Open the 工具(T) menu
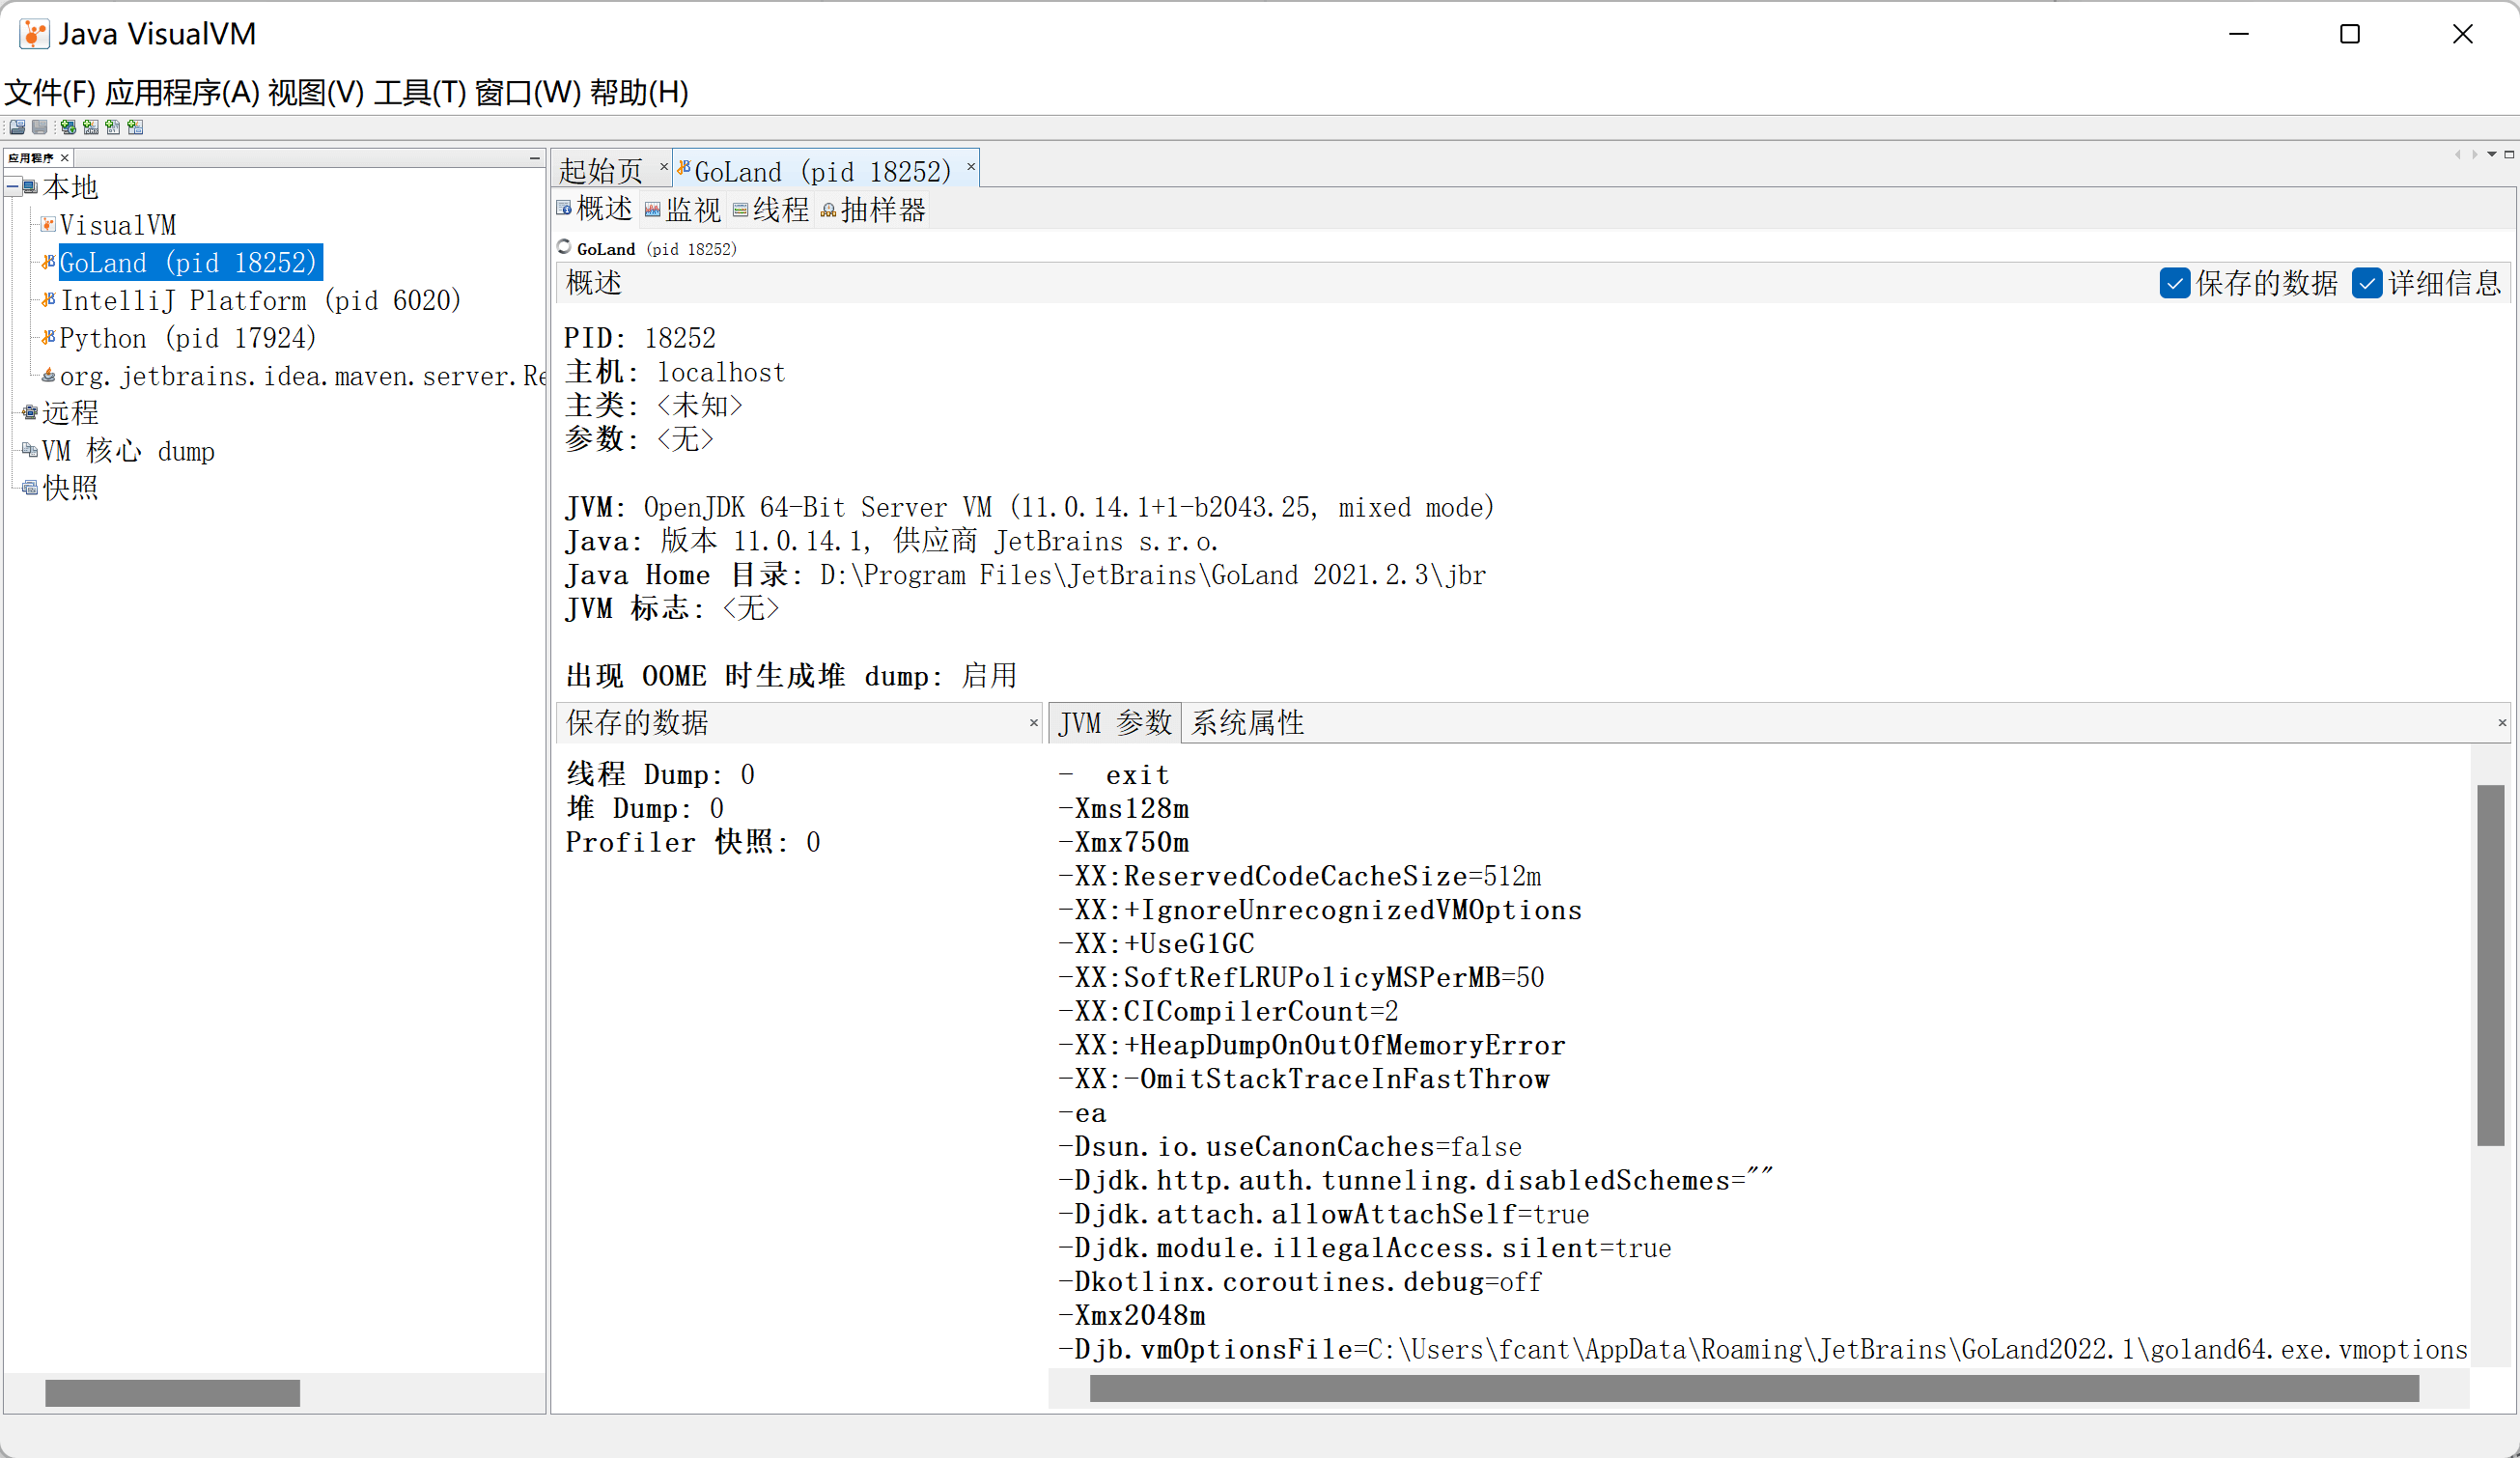Viewport: 2520px width, 1458px height. click(x=420, y=92)
